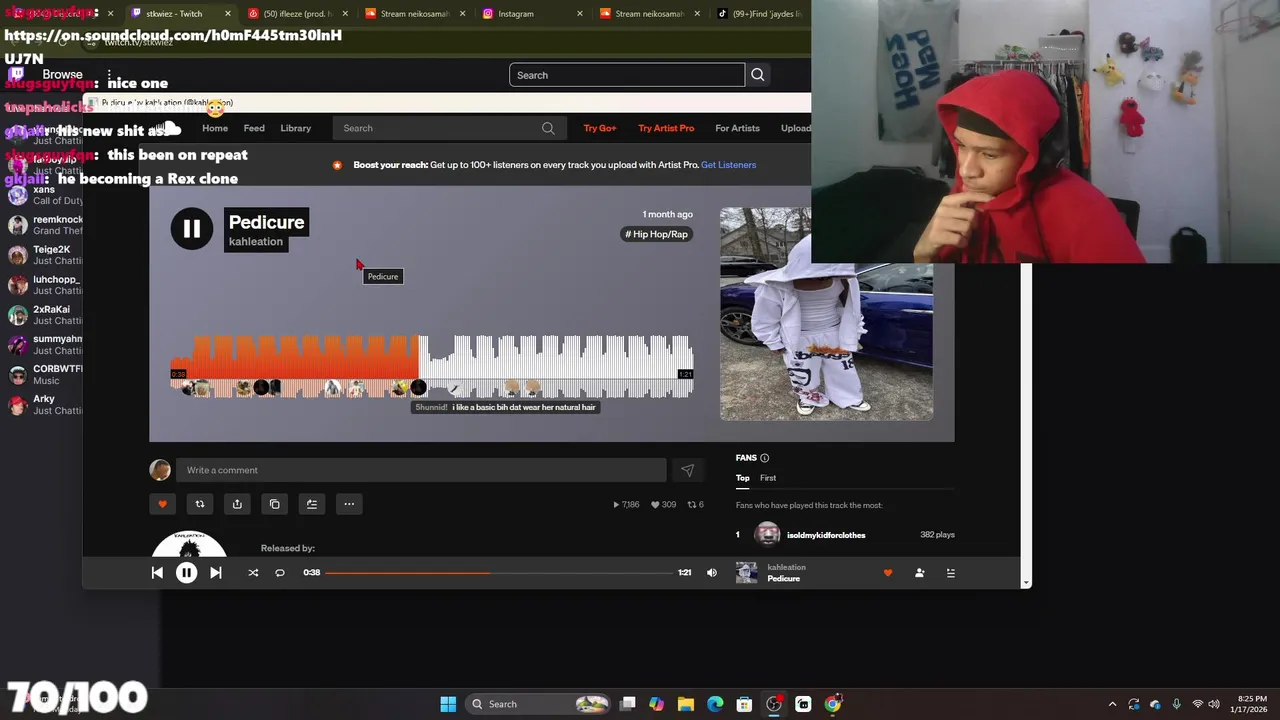
Task: Open Google Chrome from the taskbar
Action: coord(832,704)
